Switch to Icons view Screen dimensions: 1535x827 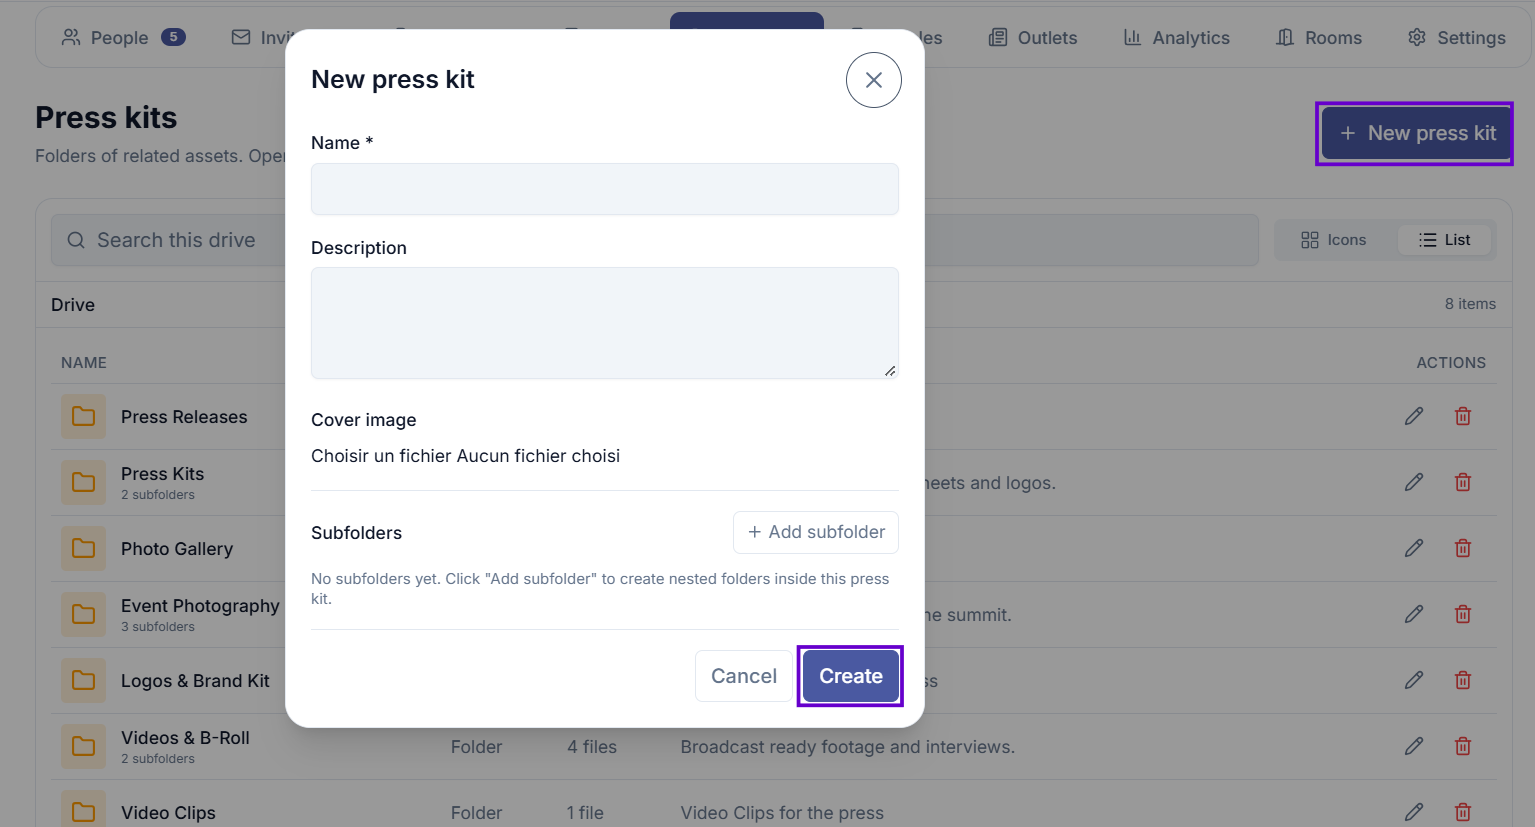(1333, 240)
